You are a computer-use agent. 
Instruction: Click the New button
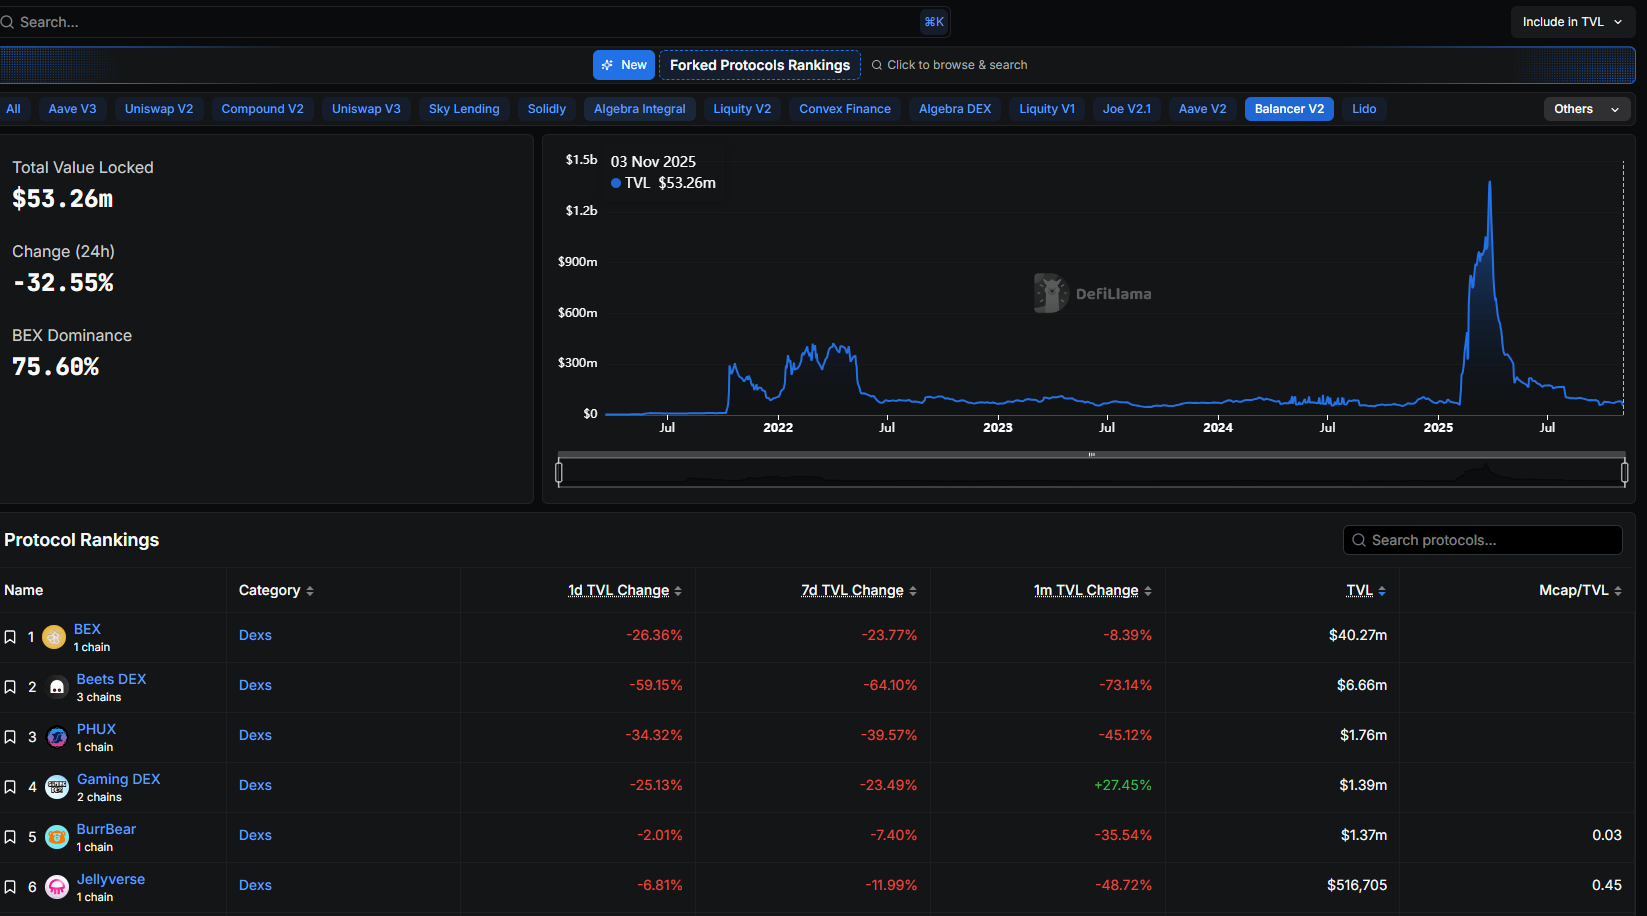(624, 65)
